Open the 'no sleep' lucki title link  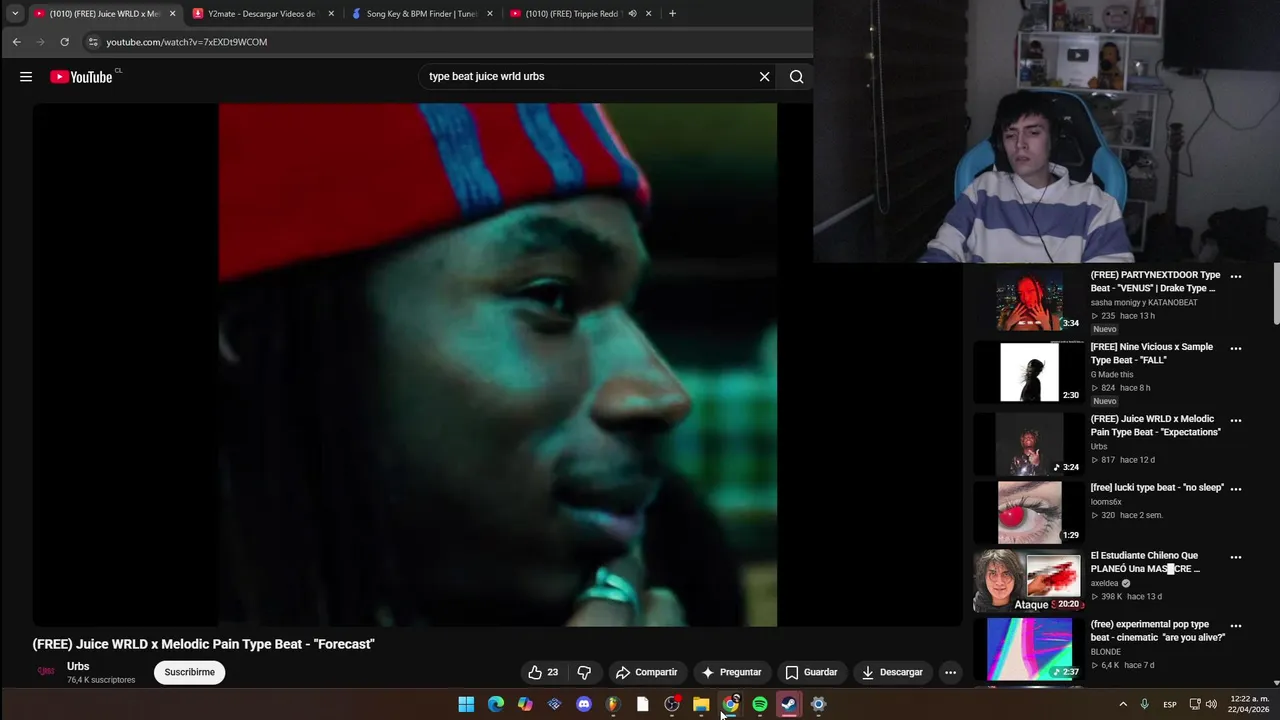(x=1157, y=488)
